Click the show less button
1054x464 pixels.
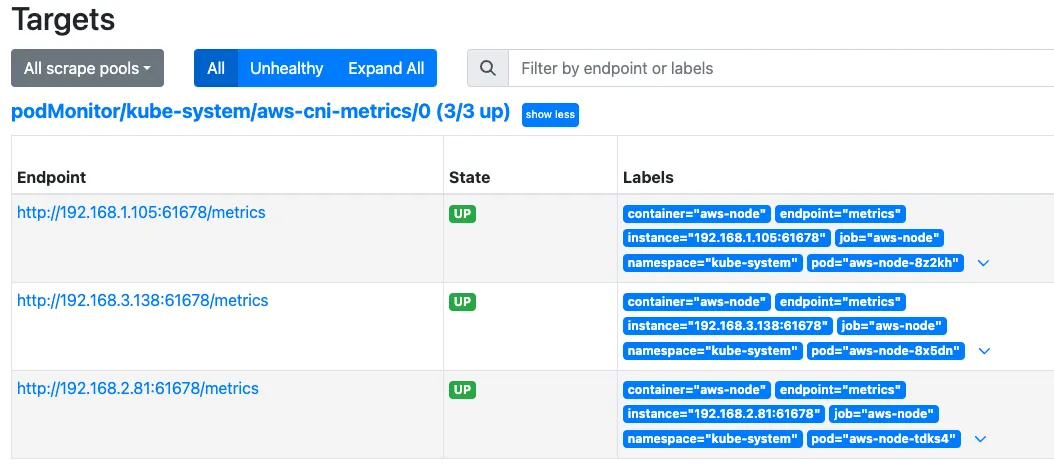[x=550, y=114]
